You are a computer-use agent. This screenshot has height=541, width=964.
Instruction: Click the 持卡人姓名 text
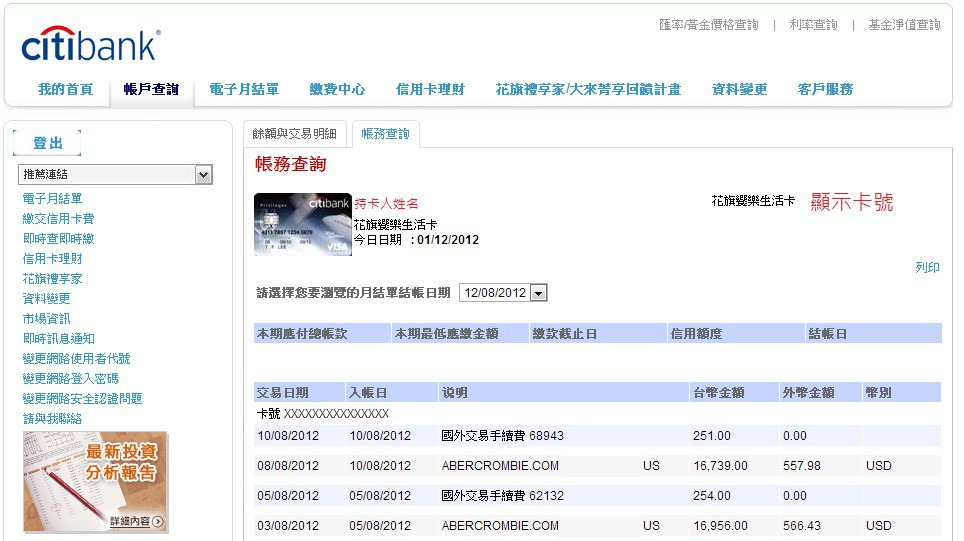pyautogui.click(x=386, y=203)
